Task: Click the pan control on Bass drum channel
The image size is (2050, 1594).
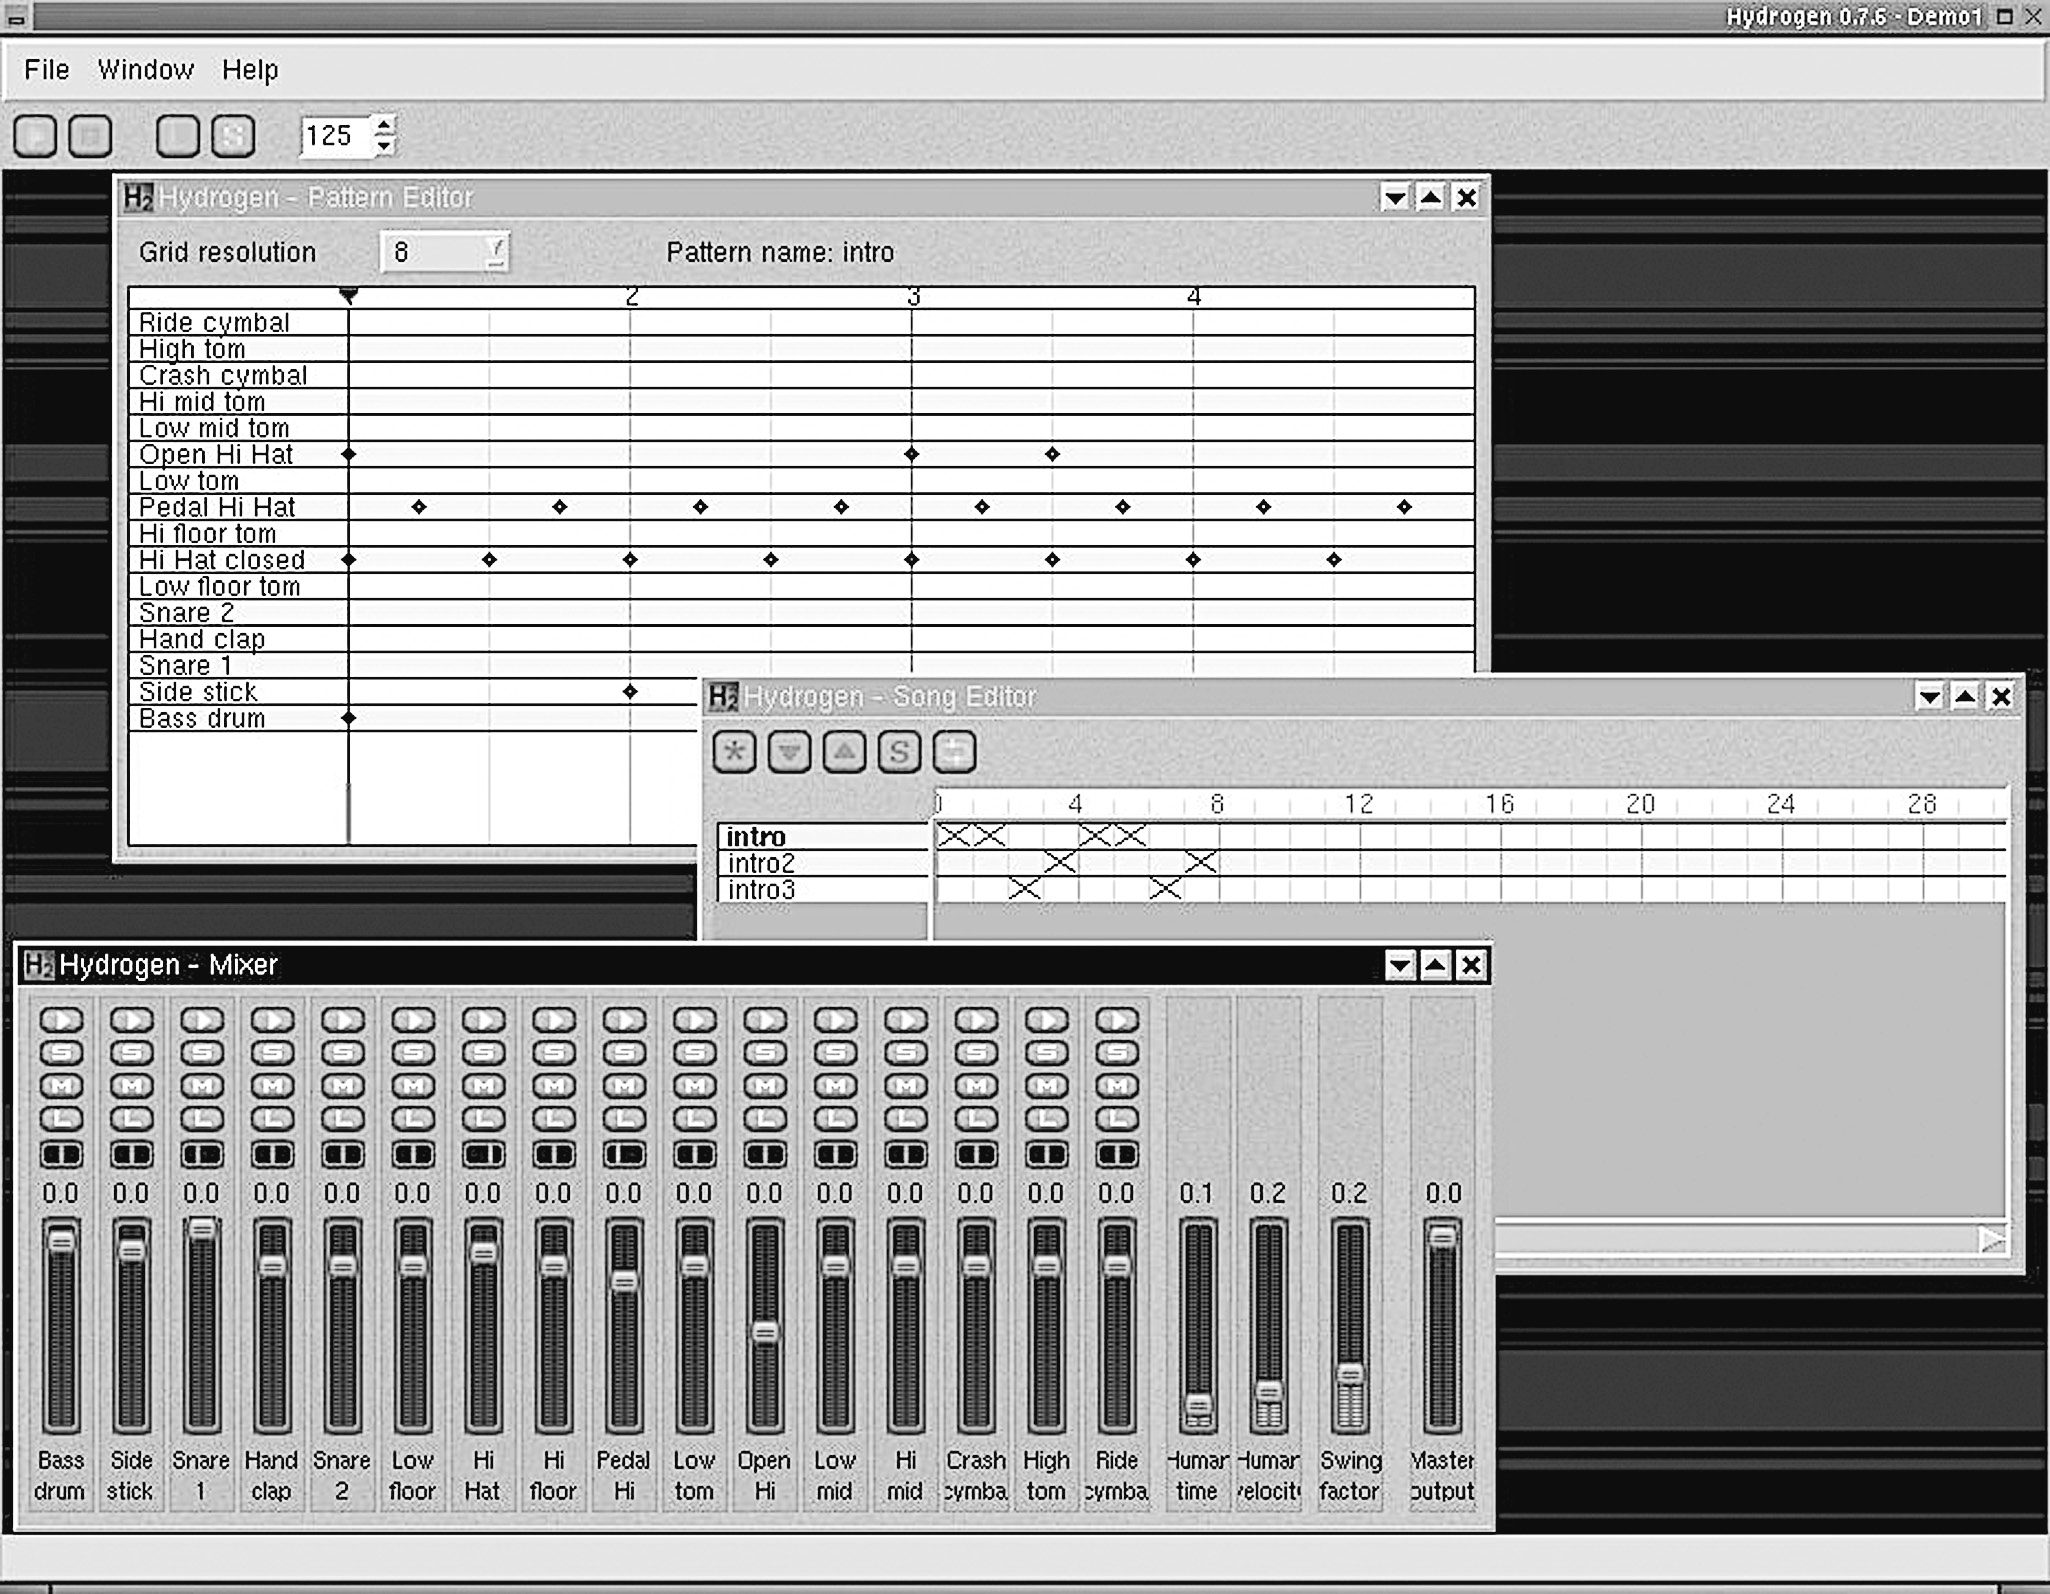Action: (61, 1155)
